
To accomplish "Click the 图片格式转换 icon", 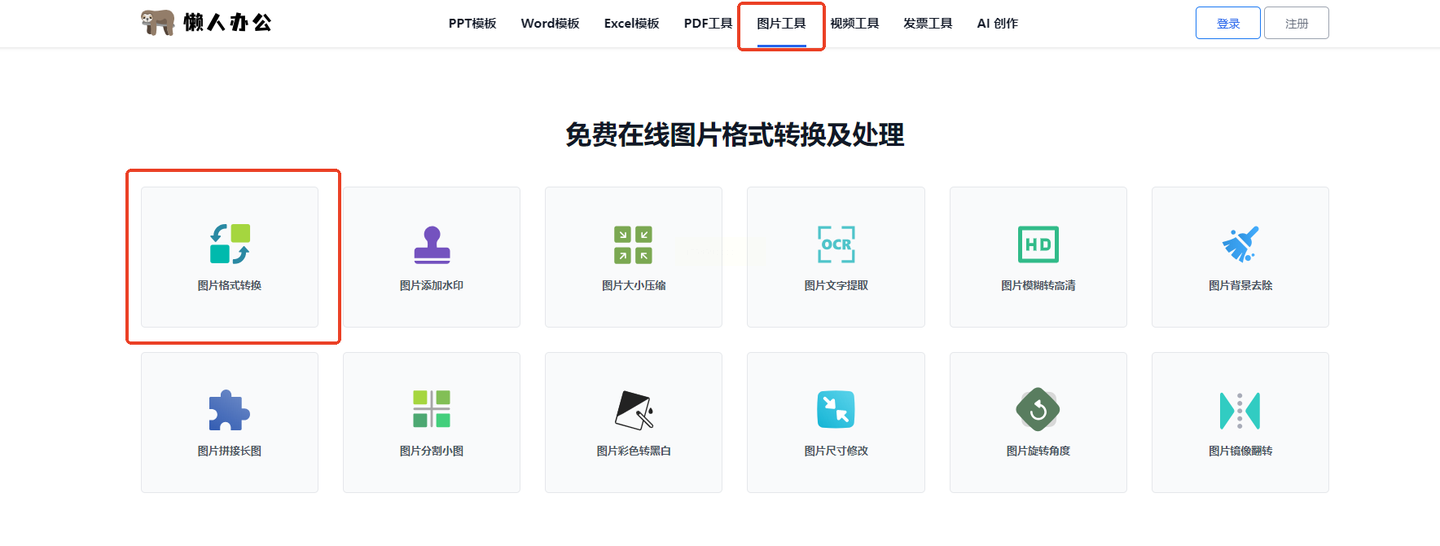I will pyautogui.click(x=230, y=244).
